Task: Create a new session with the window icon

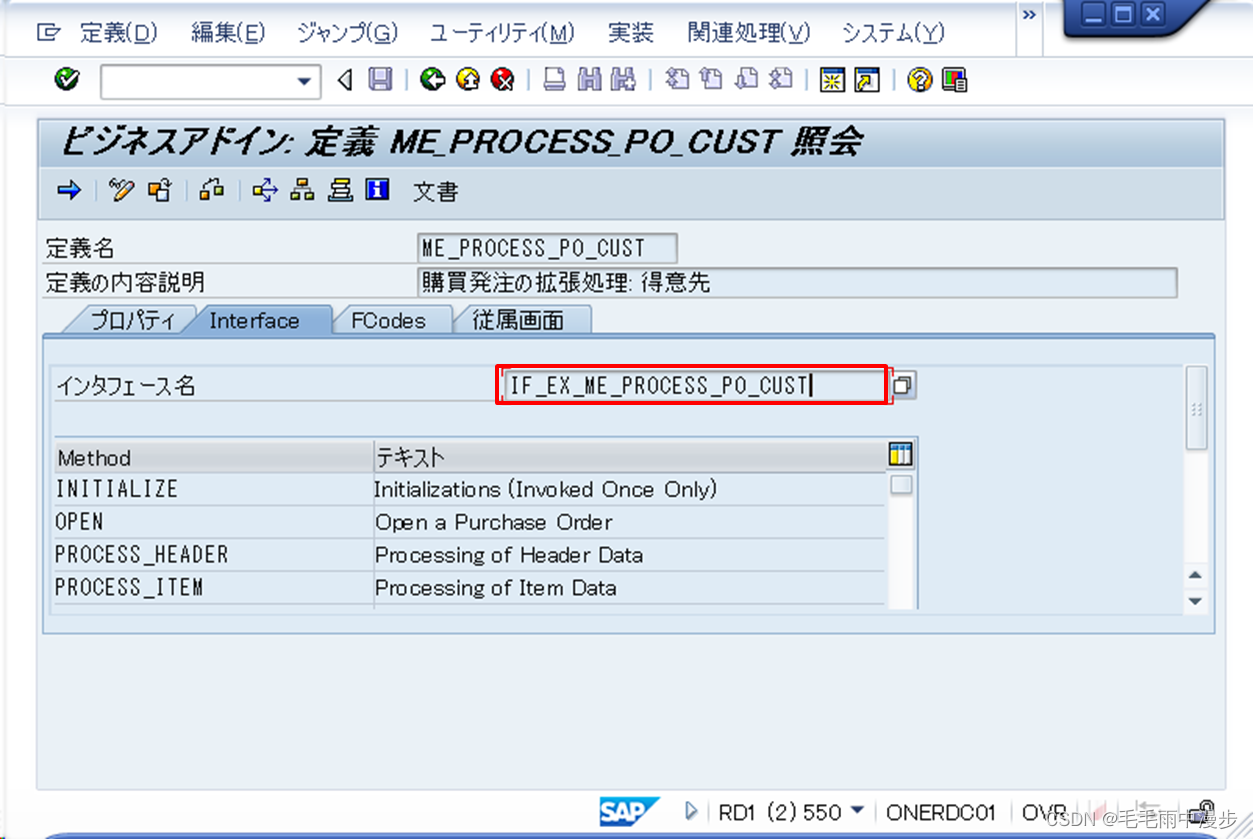Action: point(831,80)
